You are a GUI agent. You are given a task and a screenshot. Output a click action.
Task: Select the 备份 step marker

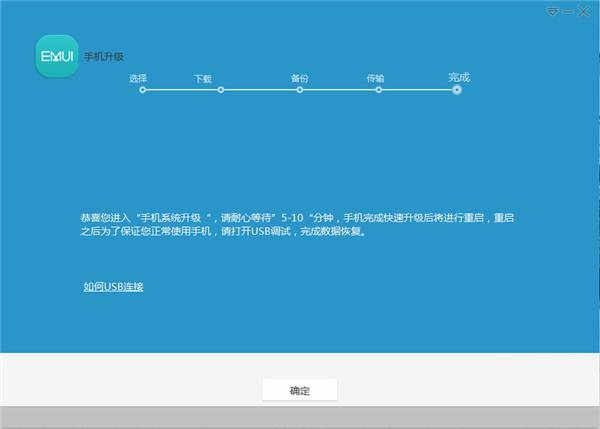(300, 90)
